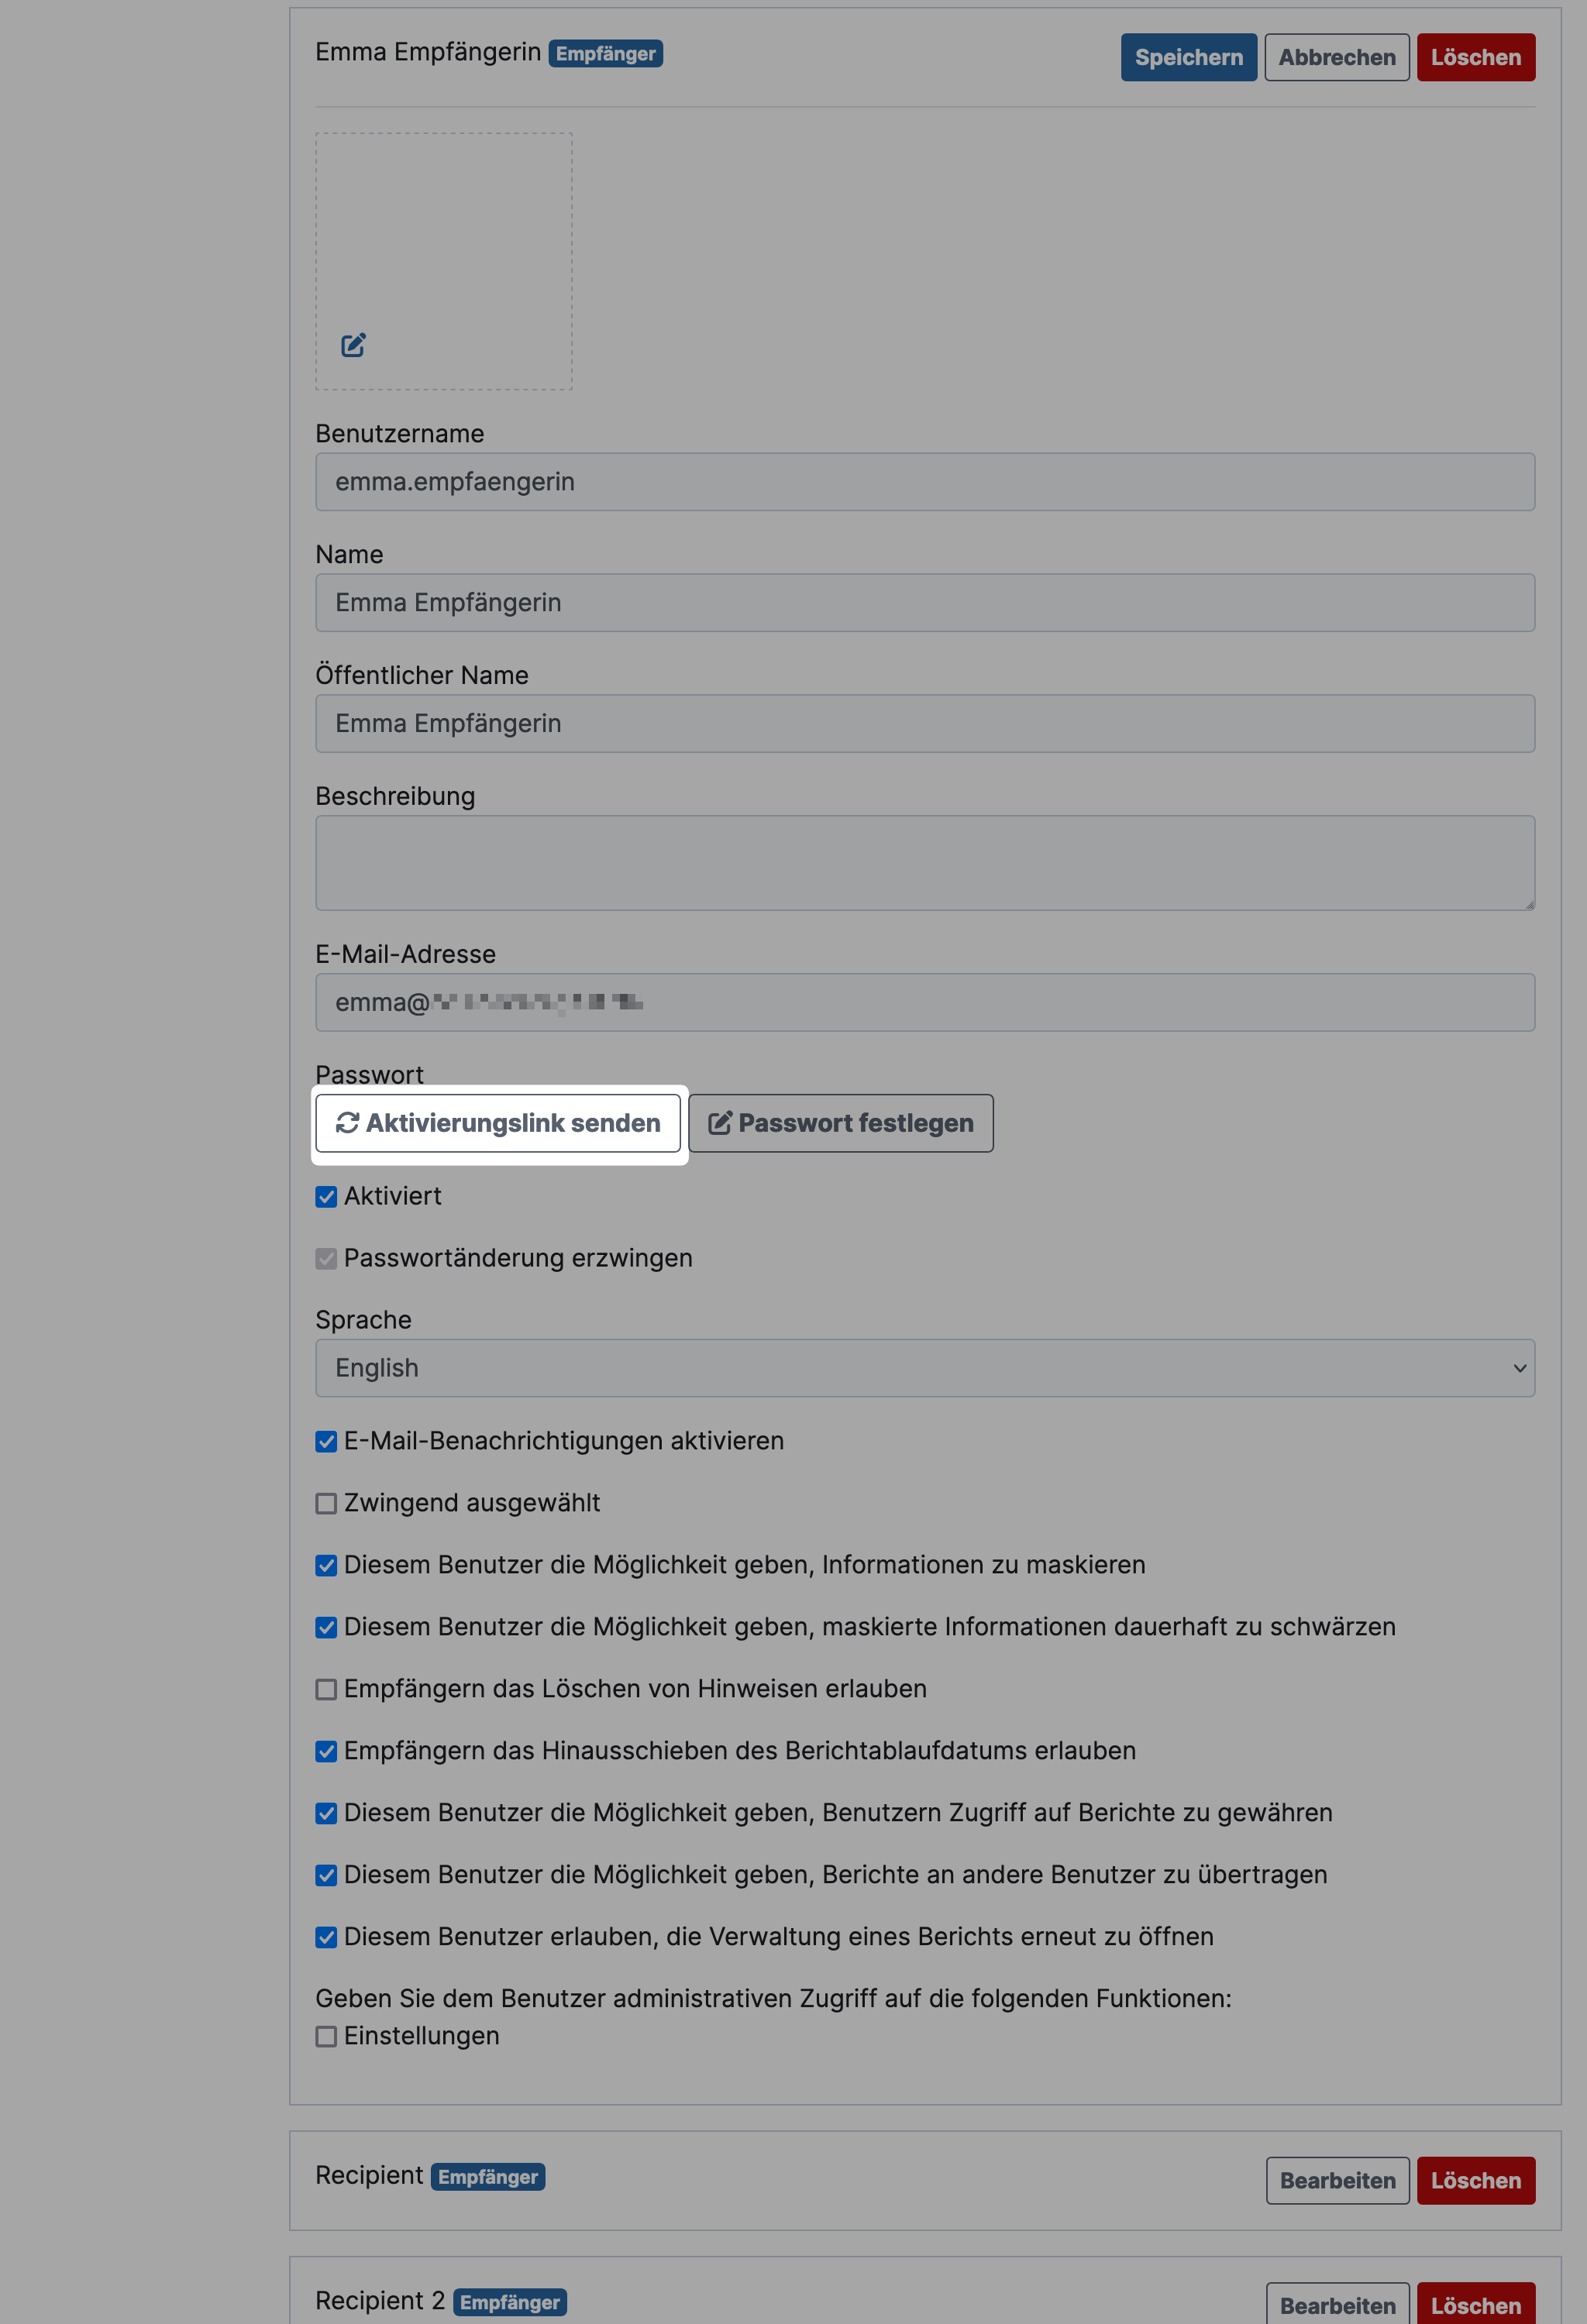Click the Recipient 2 user name
The width and height of the screenshot is (1587, 2324).
click(x=380, y=2300)
